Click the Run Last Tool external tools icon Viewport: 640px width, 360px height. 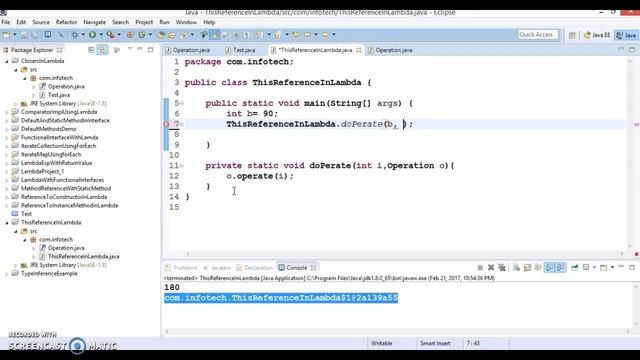click(110, 35)
